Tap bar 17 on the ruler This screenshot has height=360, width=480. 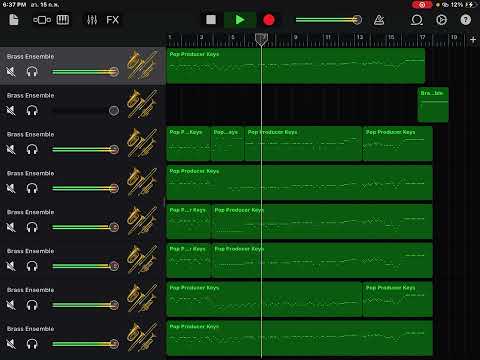tap(422, 37)
